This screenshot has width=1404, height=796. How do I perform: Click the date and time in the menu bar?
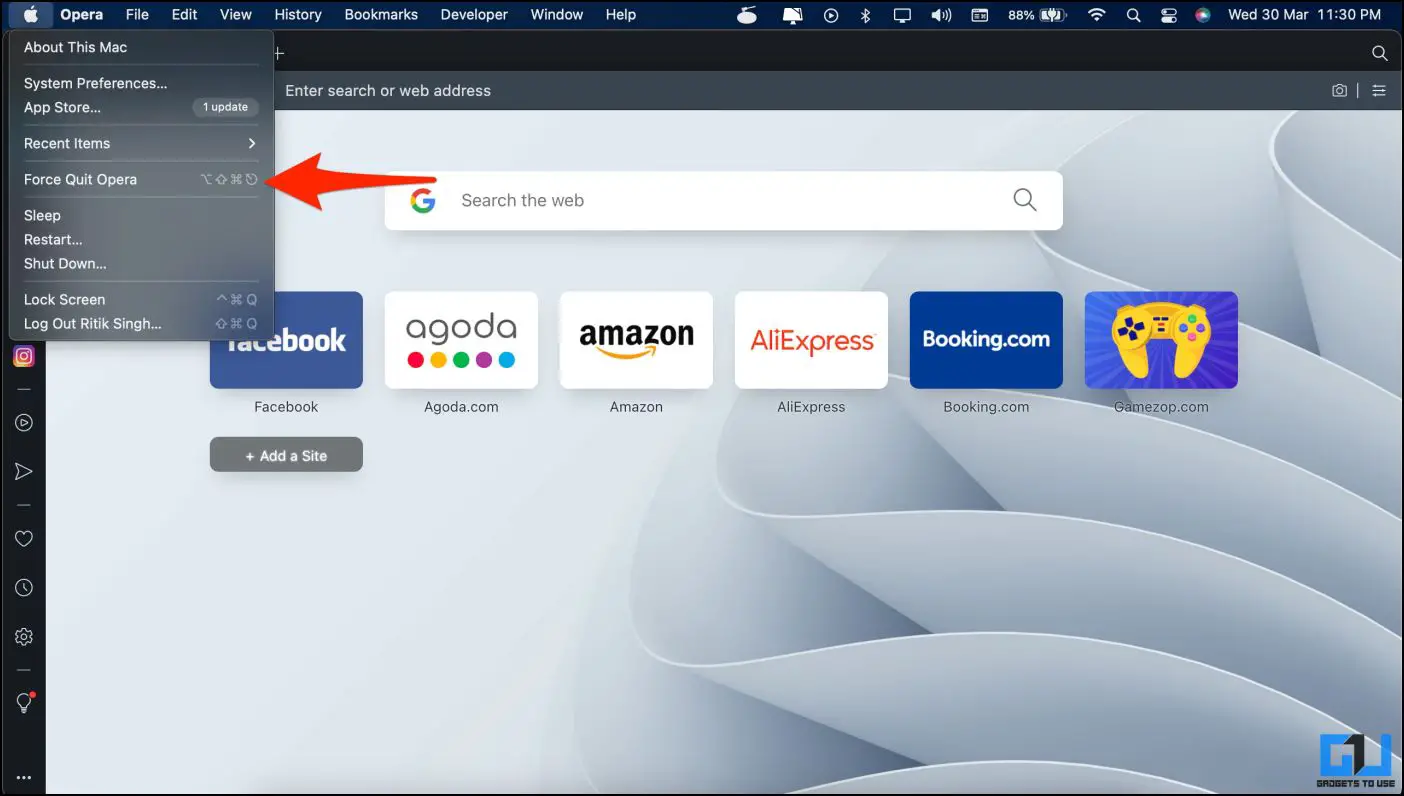point(1305,15)
